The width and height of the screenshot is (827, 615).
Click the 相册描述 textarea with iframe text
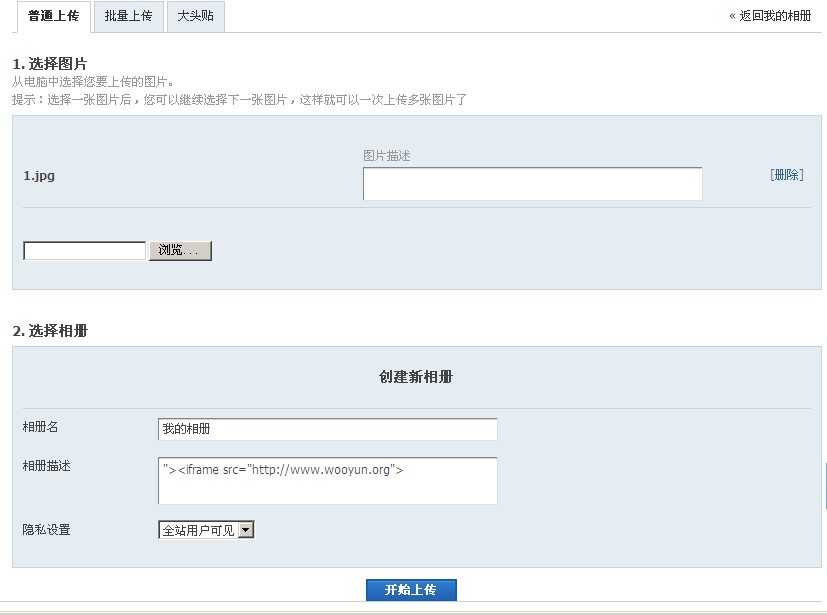pos(328,481)
